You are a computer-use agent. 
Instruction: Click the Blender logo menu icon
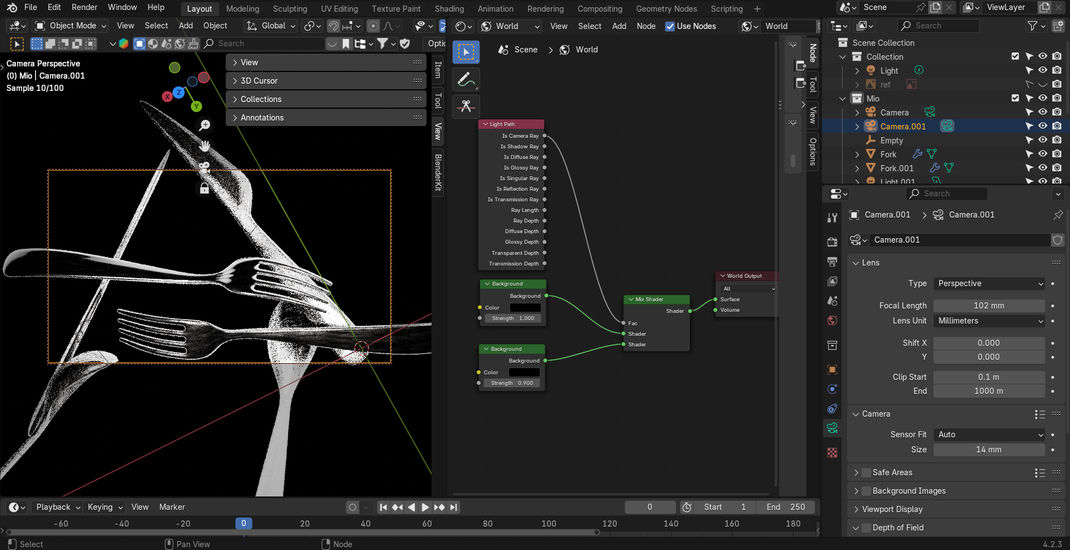click(10, 8)
